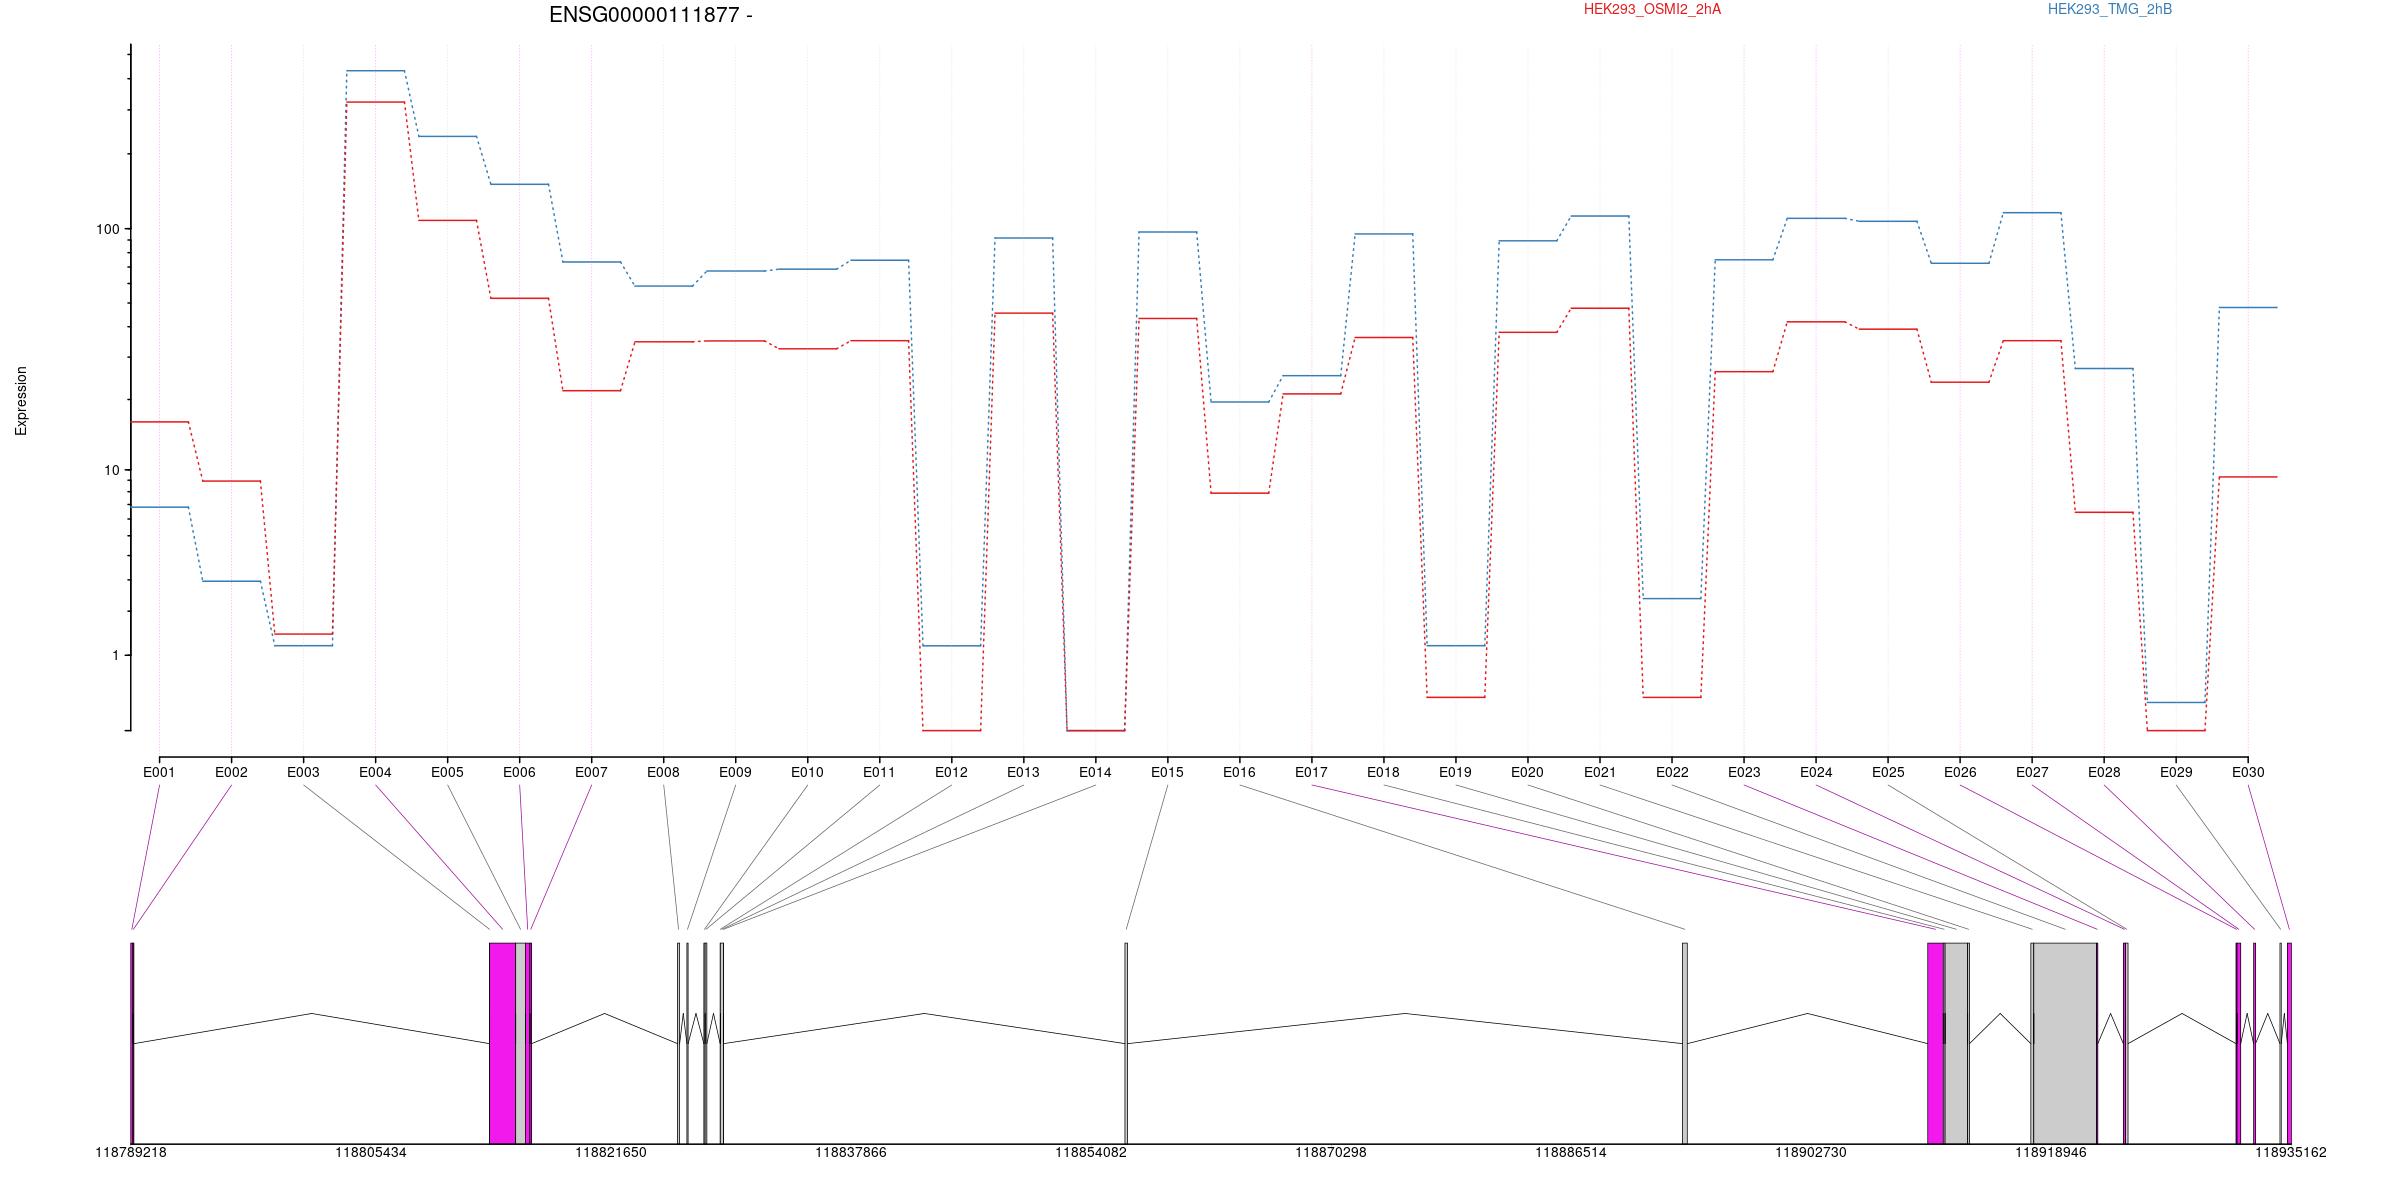Click the blue expression segment above E004

click(376, 71)
